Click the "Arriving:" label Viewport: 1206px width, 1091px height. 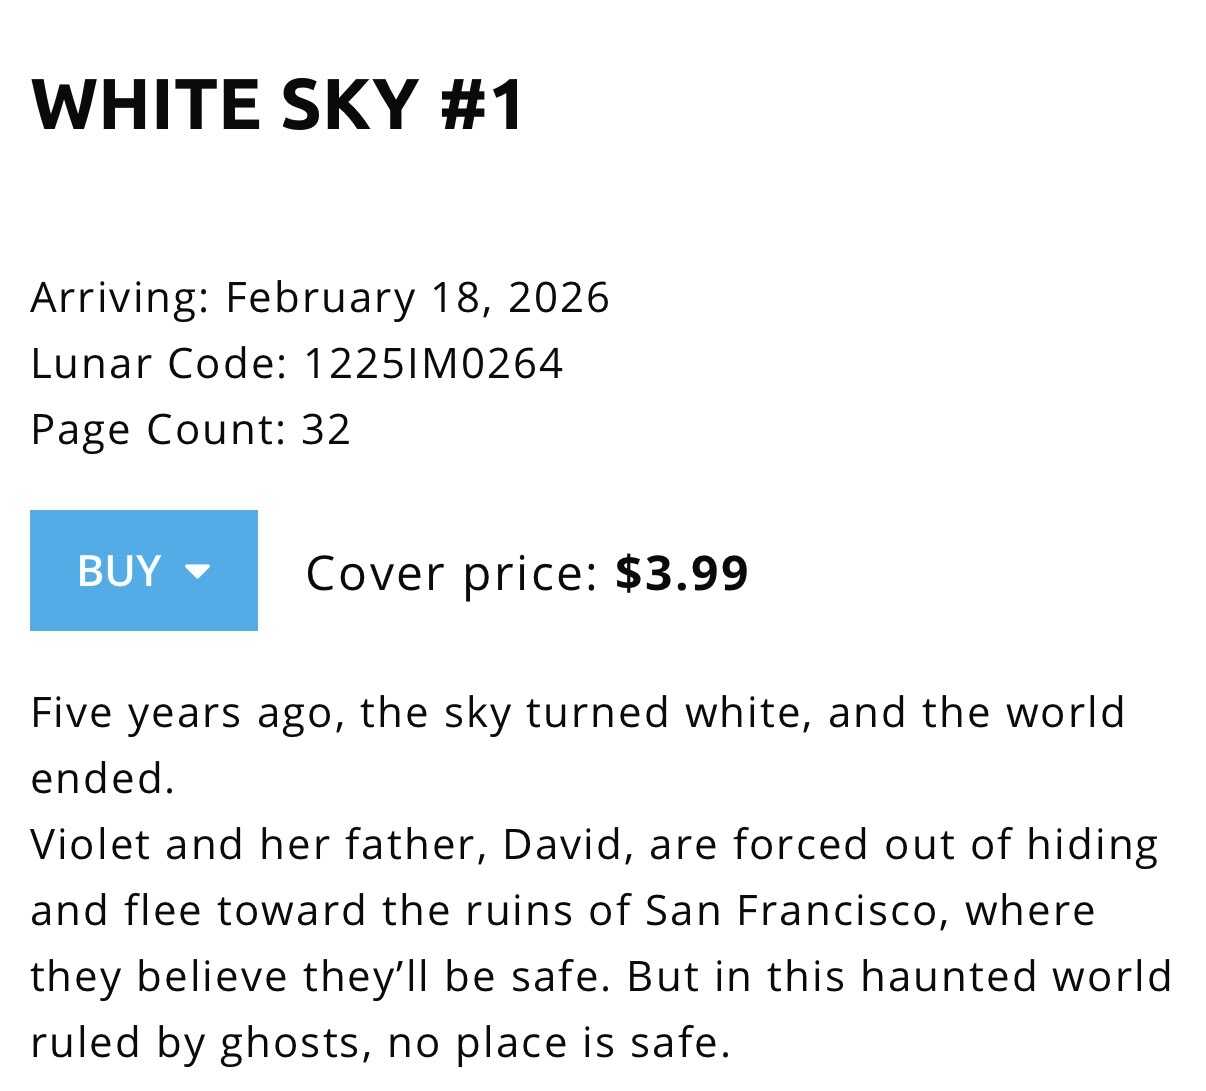pyautogui.click(x=120, y=297)
